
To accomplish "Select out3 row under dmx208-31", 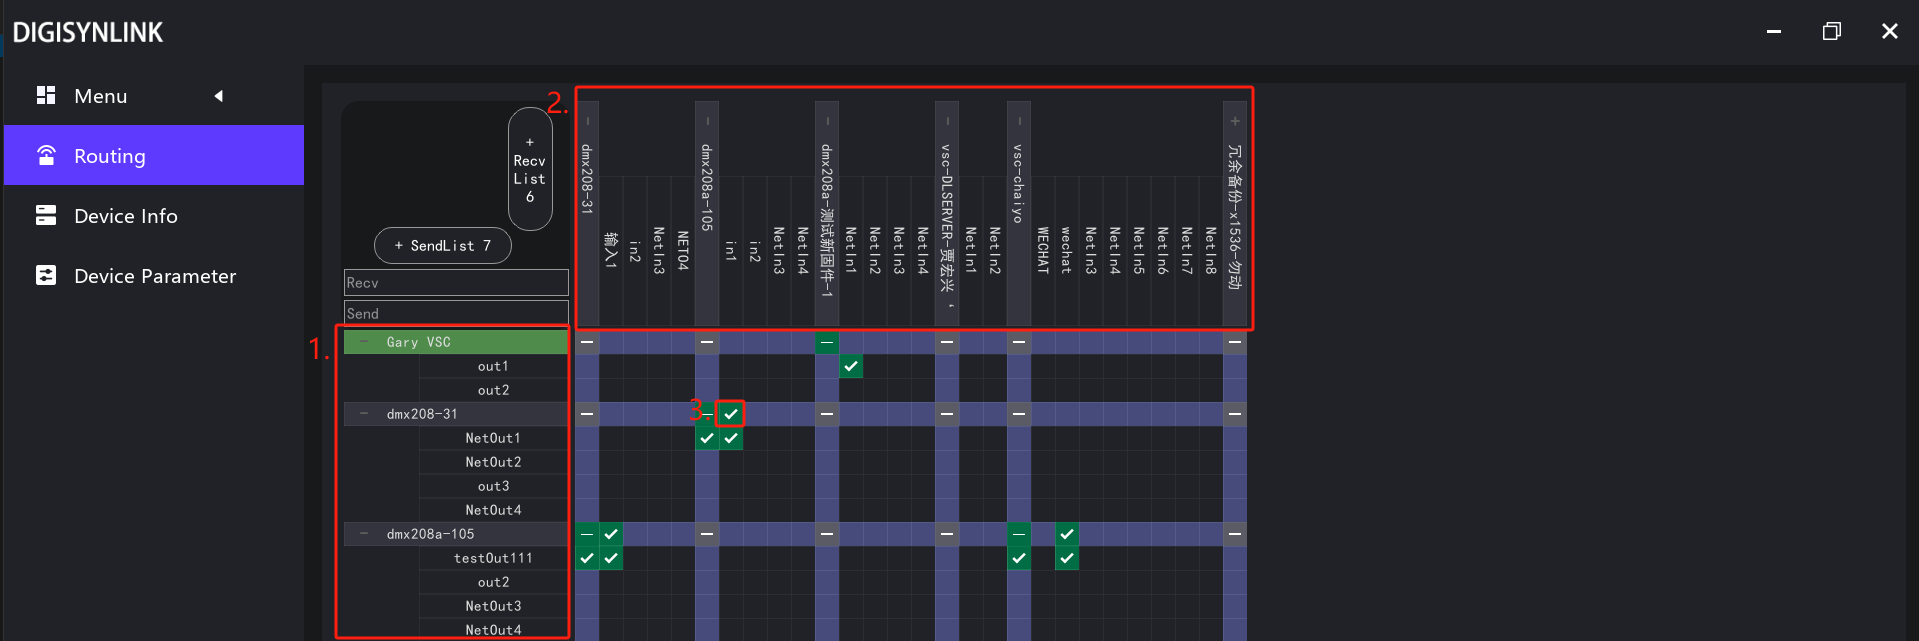I will [493, 486].
